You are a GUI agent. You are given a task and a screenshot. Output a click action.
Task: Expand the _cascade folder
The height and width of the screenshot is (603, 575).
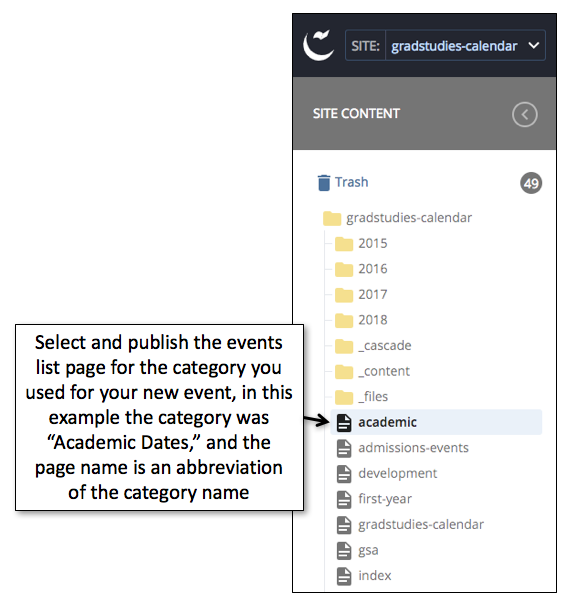coord(373,346)
